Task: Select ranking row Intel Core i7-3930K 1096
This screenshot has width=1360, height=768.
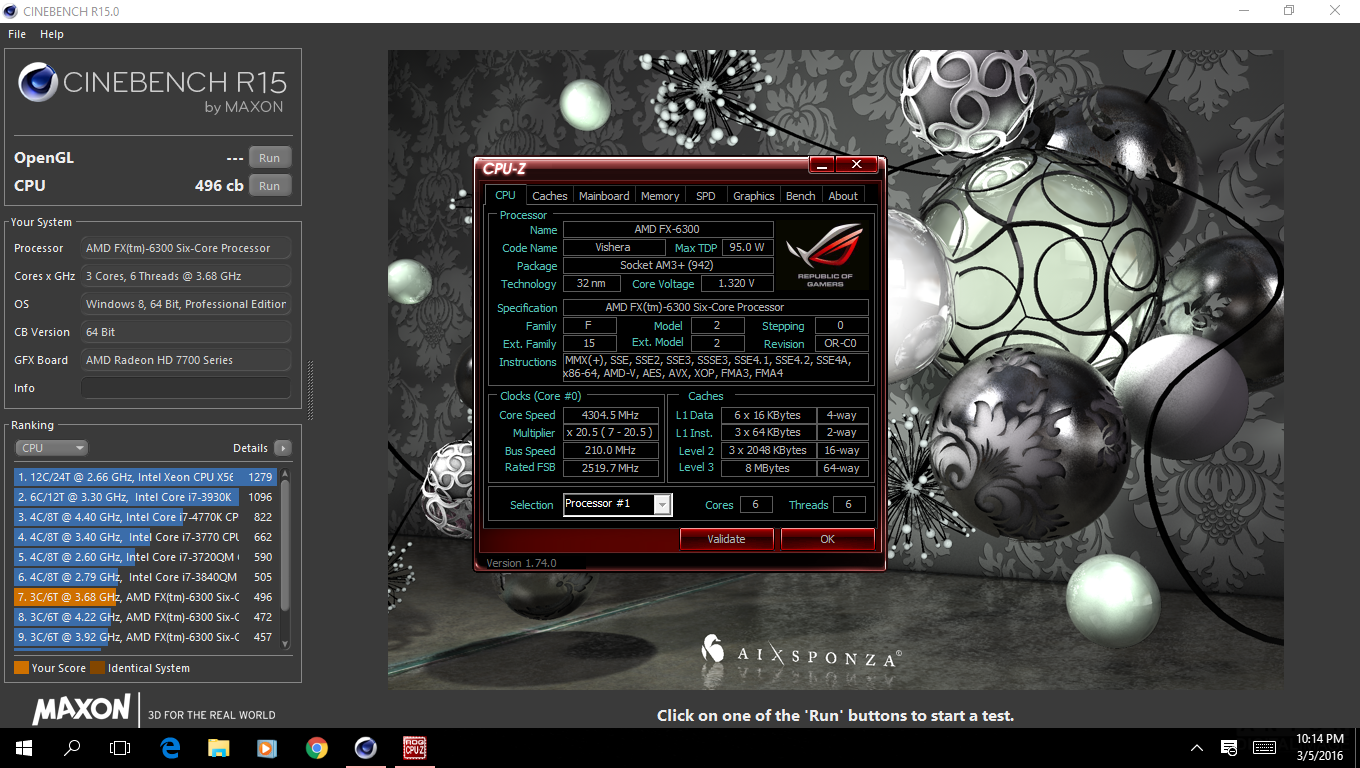Action: [x=145, y=497]
